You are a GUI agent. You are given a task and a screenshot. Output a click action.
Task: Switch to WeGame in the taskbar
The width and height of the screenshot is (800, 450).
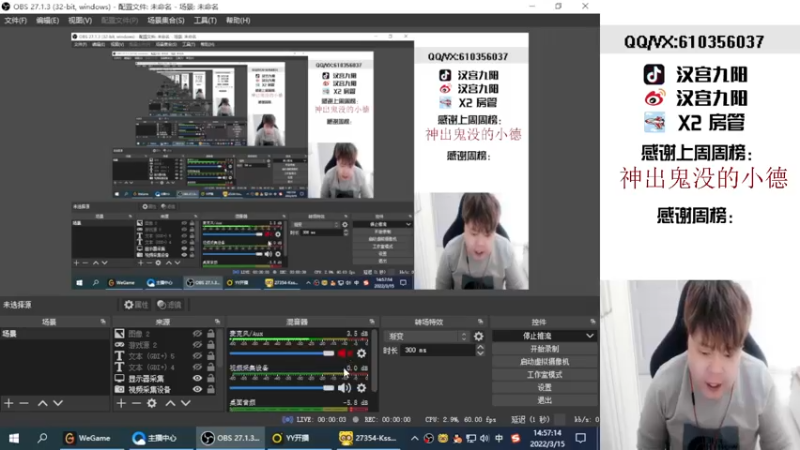pos(87,438)
